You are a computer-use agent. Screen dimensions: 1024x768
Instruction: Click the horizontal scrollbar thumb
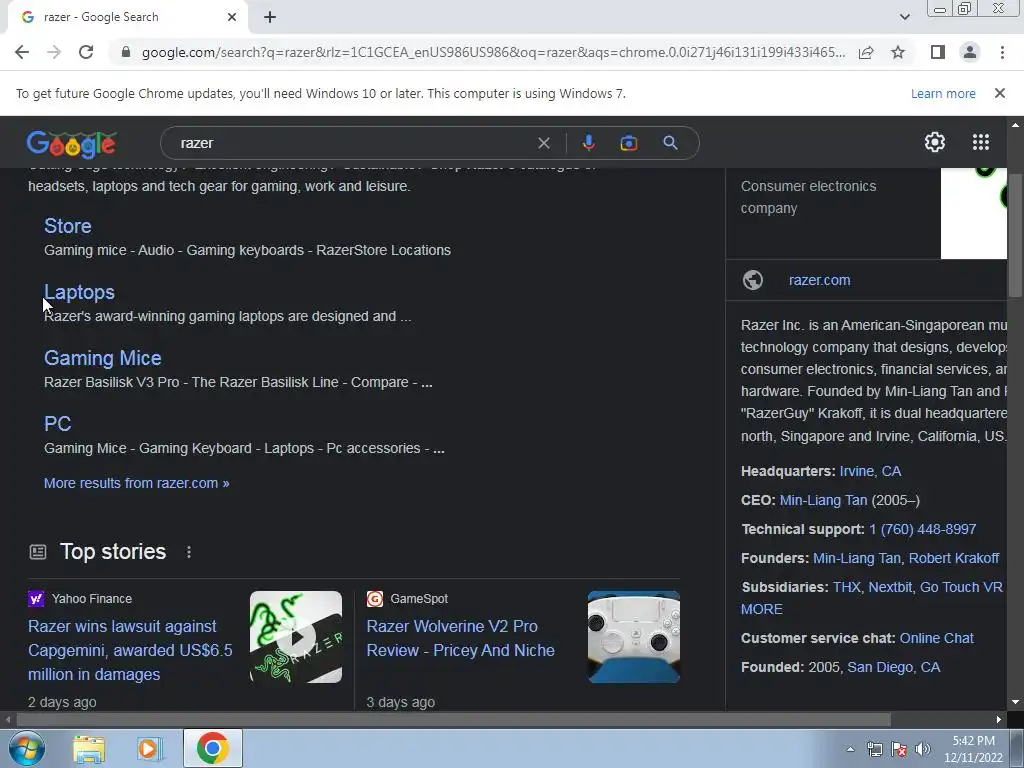(453, 719)
